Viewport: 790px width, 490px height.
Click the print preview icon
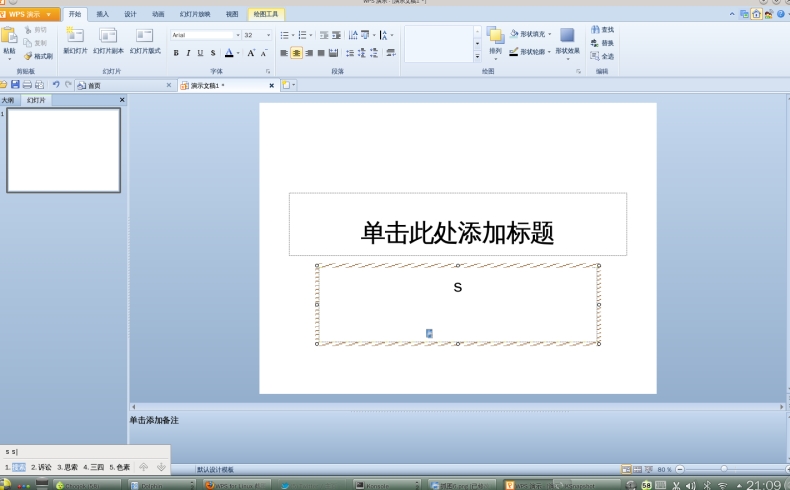click(x=39, y=85)
